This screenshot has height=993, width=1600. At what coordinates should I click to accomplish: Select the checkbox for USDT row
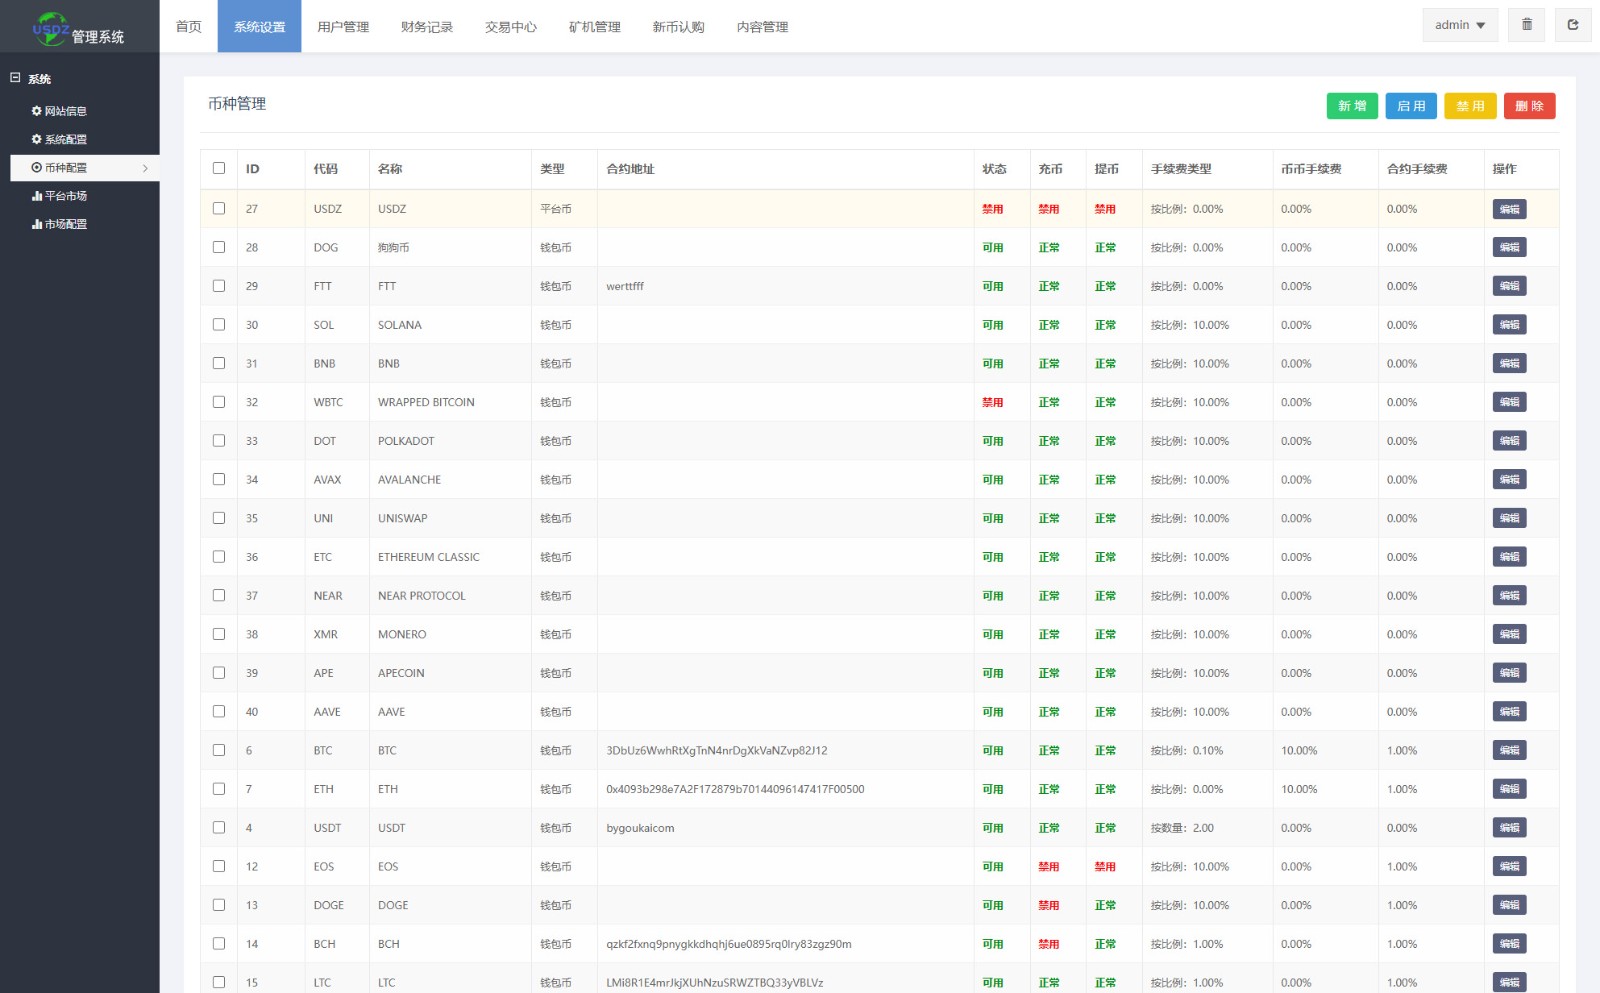[219, 827]
